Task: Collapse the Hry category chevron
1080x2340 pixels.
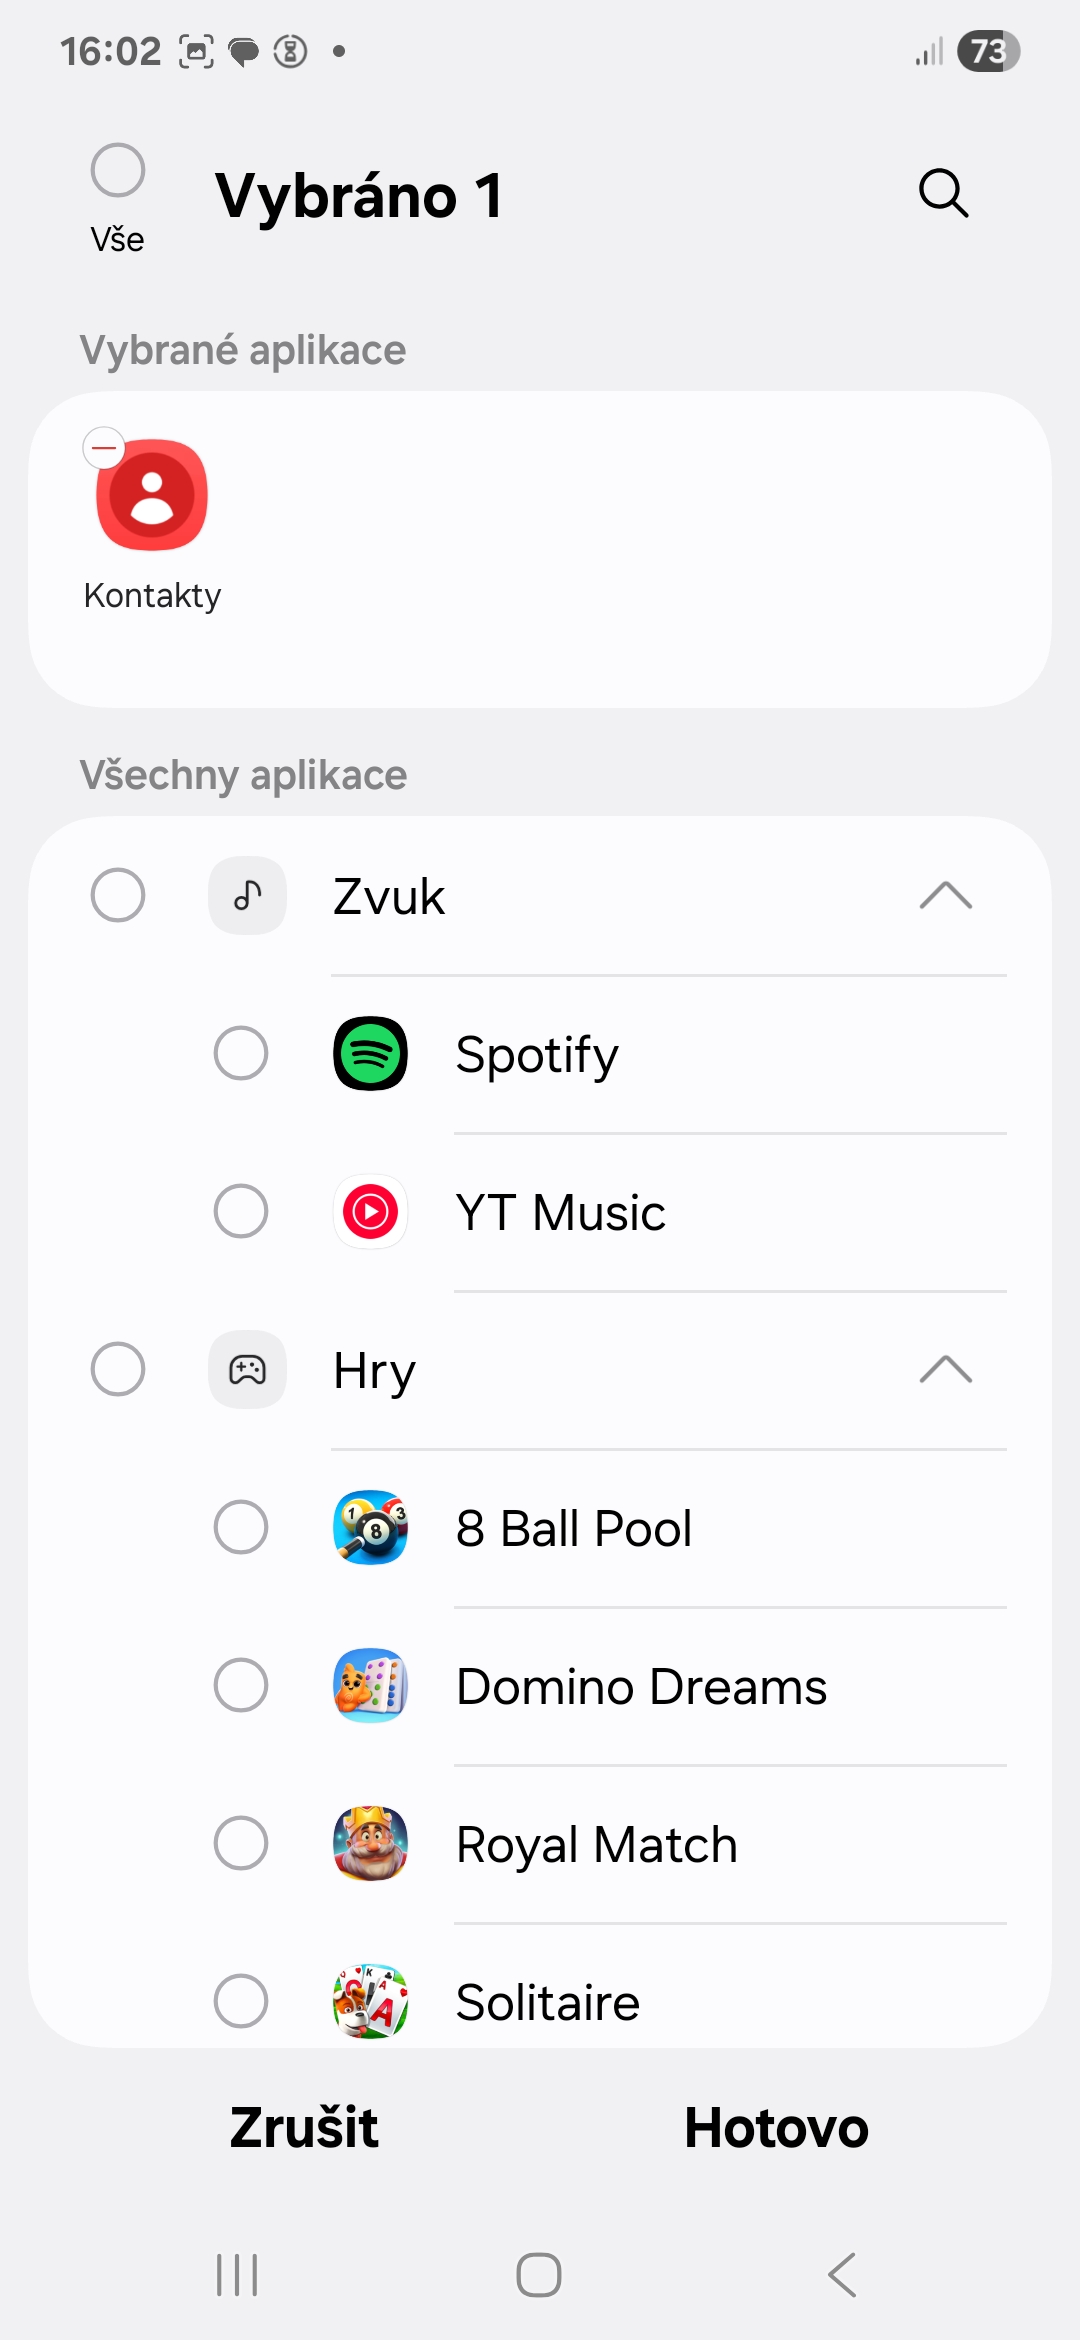Action: pyautogui.click(x=945, y=1369)
